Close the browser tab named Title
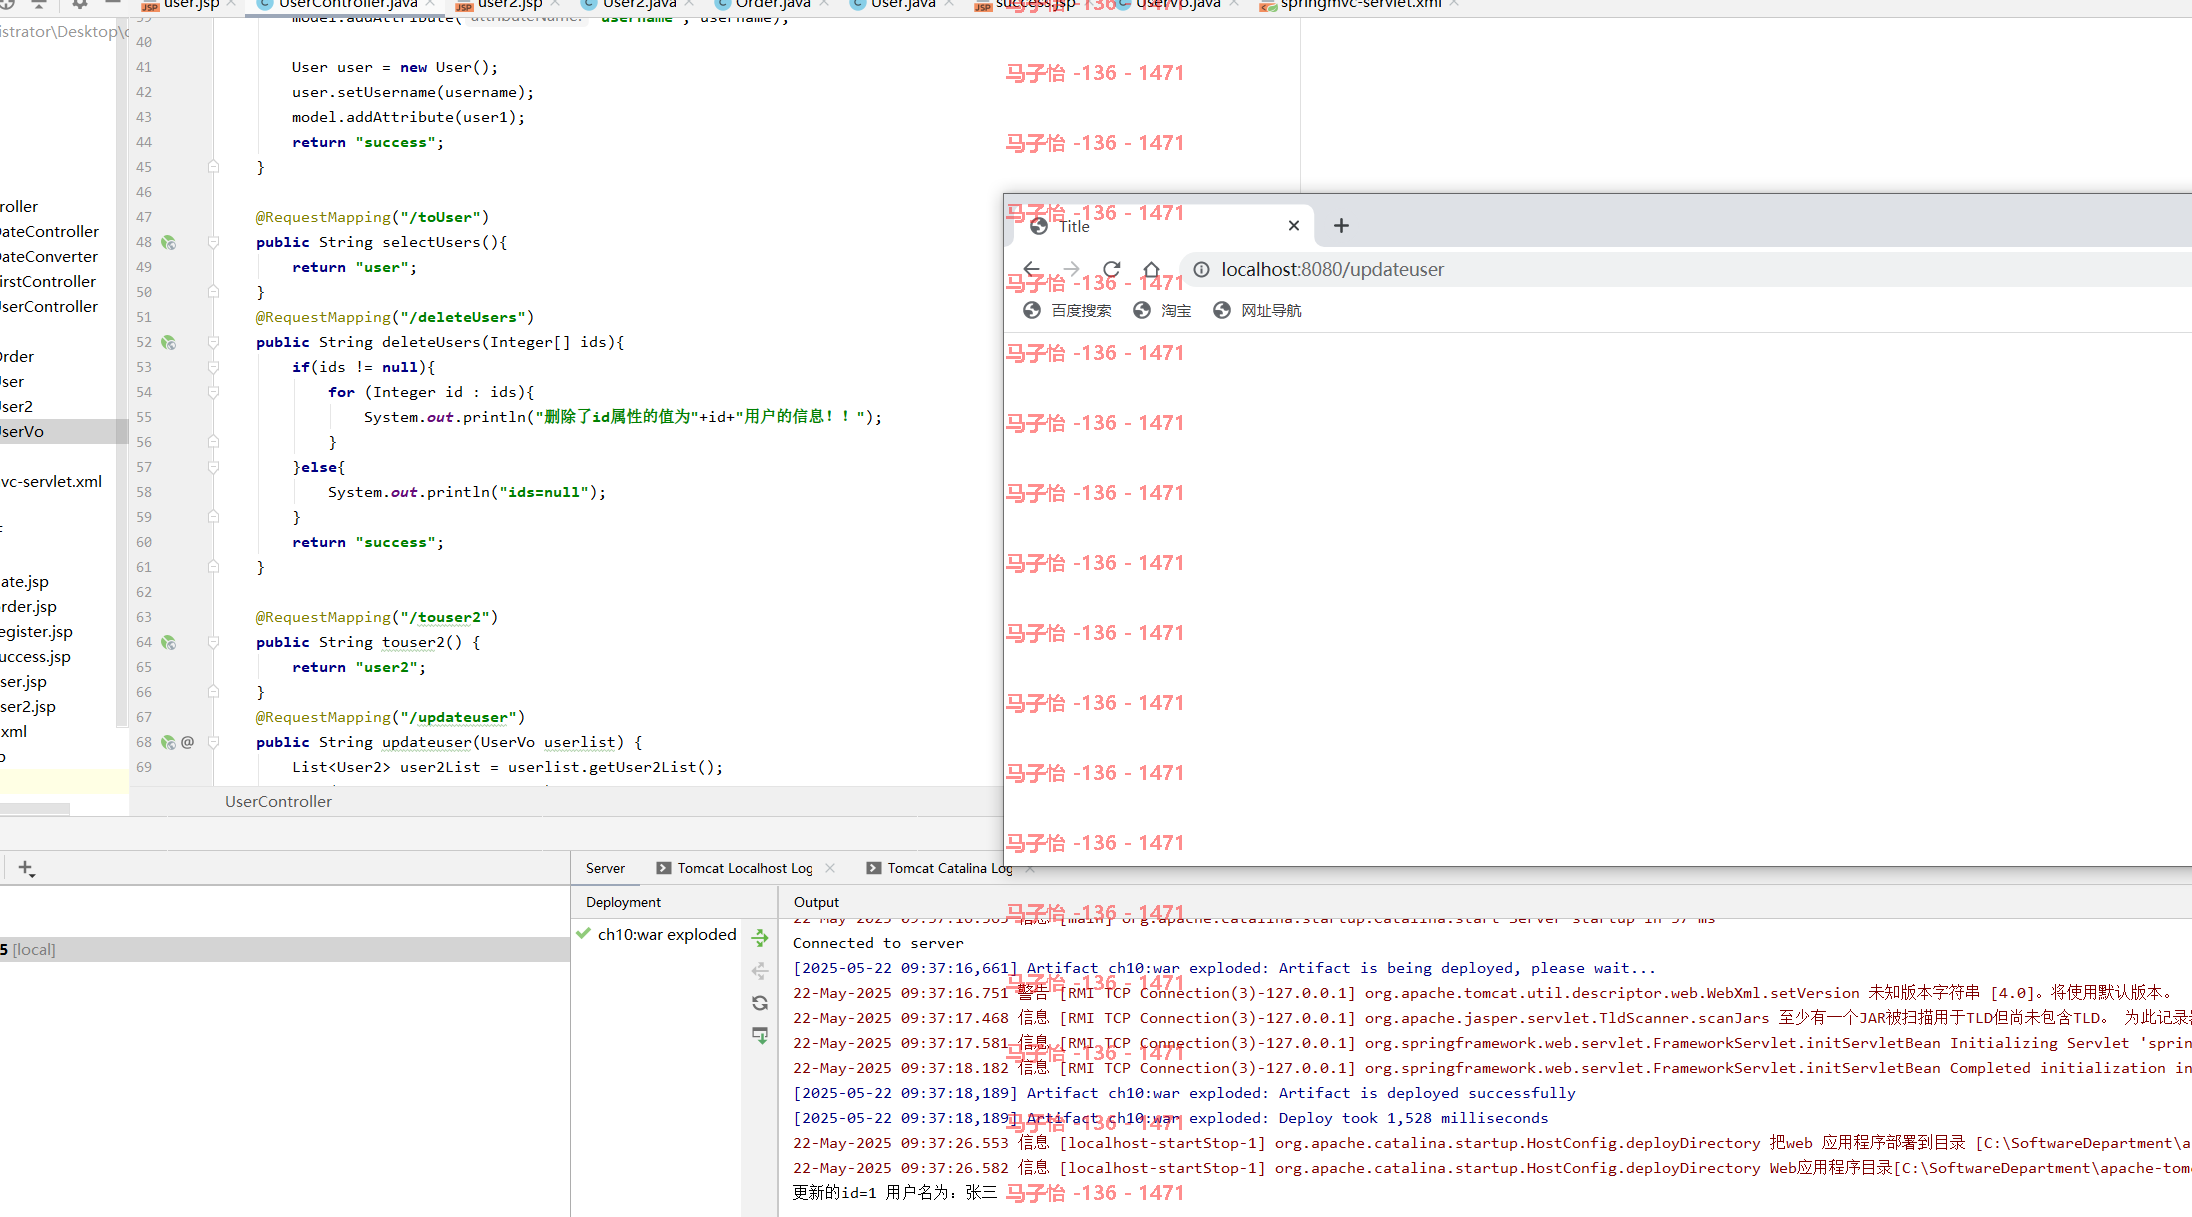The image size is (2192, 1217). pos(1294,226)
